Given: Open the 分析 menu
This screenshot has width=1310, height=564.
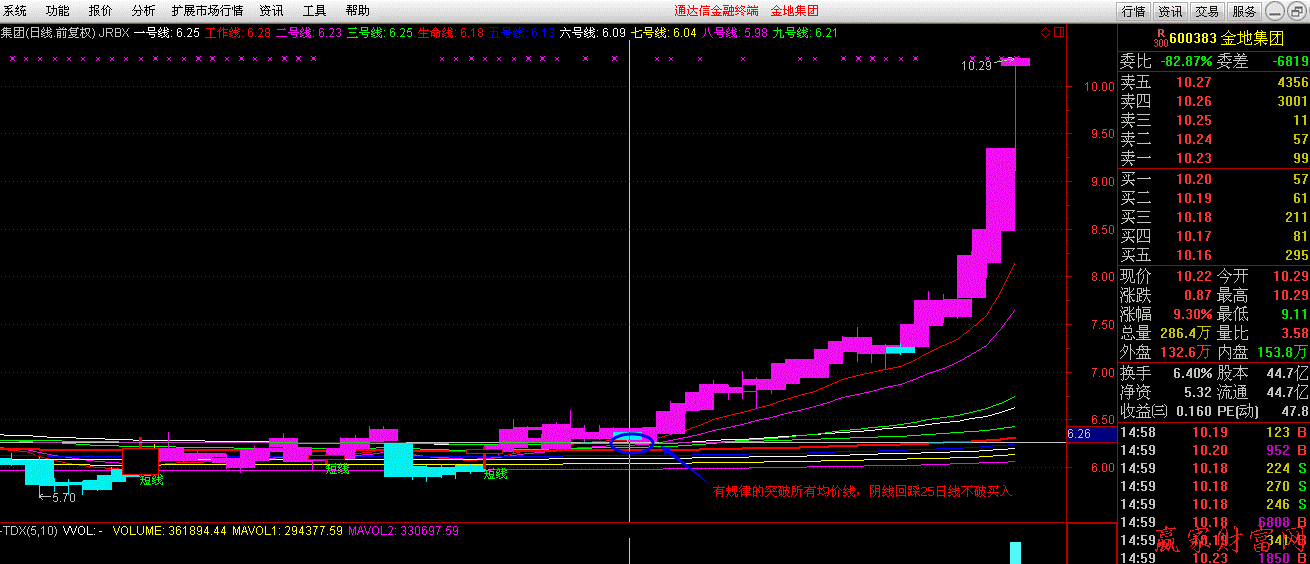Looking at the screenshot, I should [143, 11].
